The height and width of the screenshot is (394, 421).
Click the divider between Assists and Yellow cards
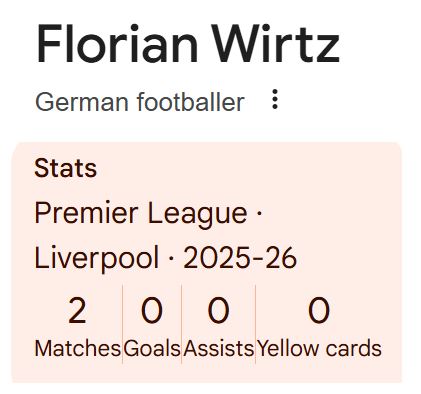pyautogui.click(x=256, y=323)
